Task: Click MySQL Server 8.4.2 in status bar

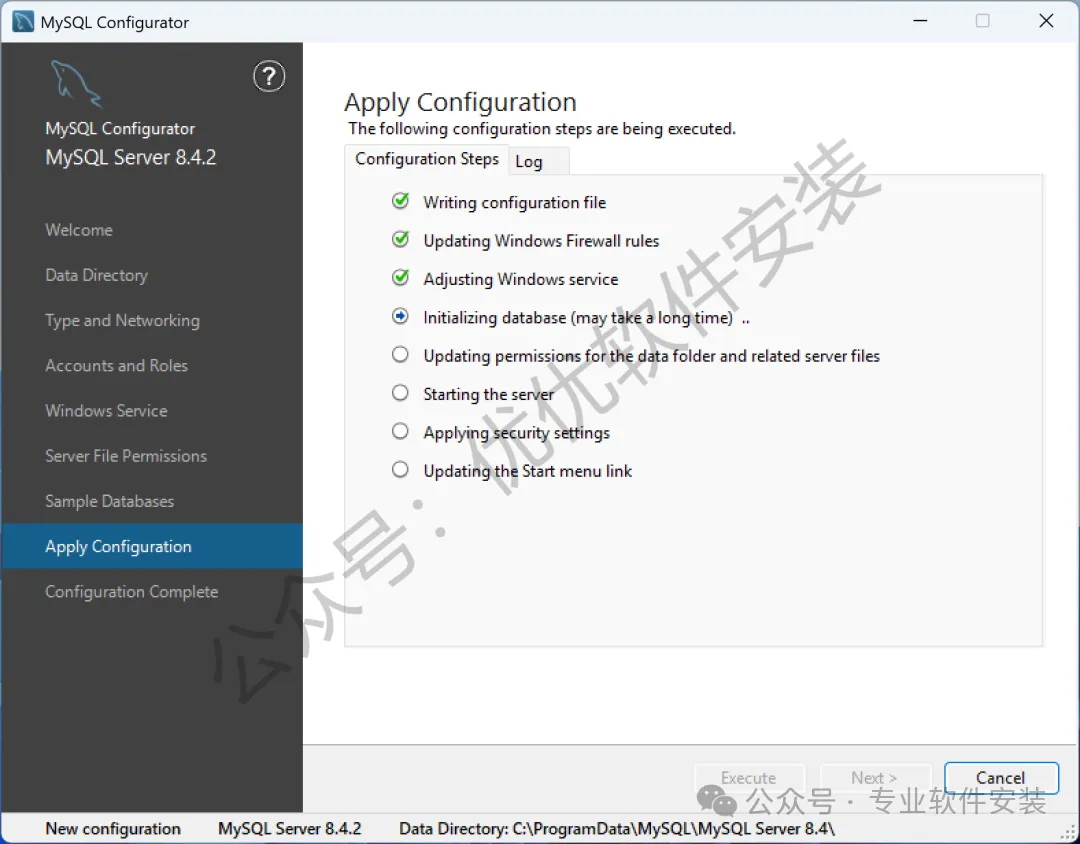Action: [289, 829]
